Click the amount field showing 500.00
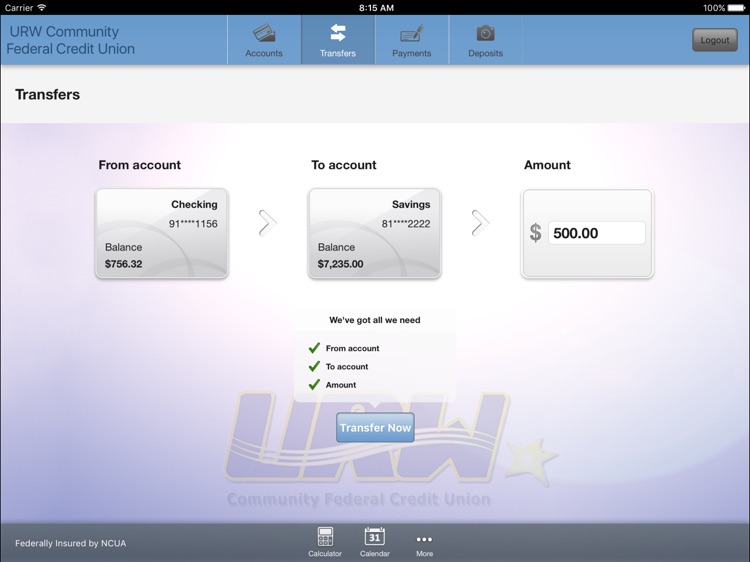 596,233
